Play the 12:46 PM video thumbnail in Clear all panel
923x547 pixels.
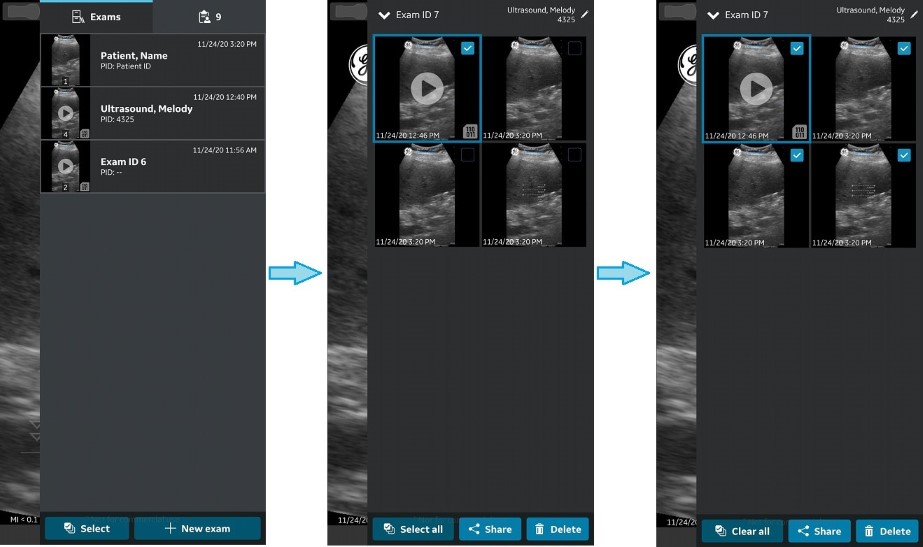tap(756, 89)
